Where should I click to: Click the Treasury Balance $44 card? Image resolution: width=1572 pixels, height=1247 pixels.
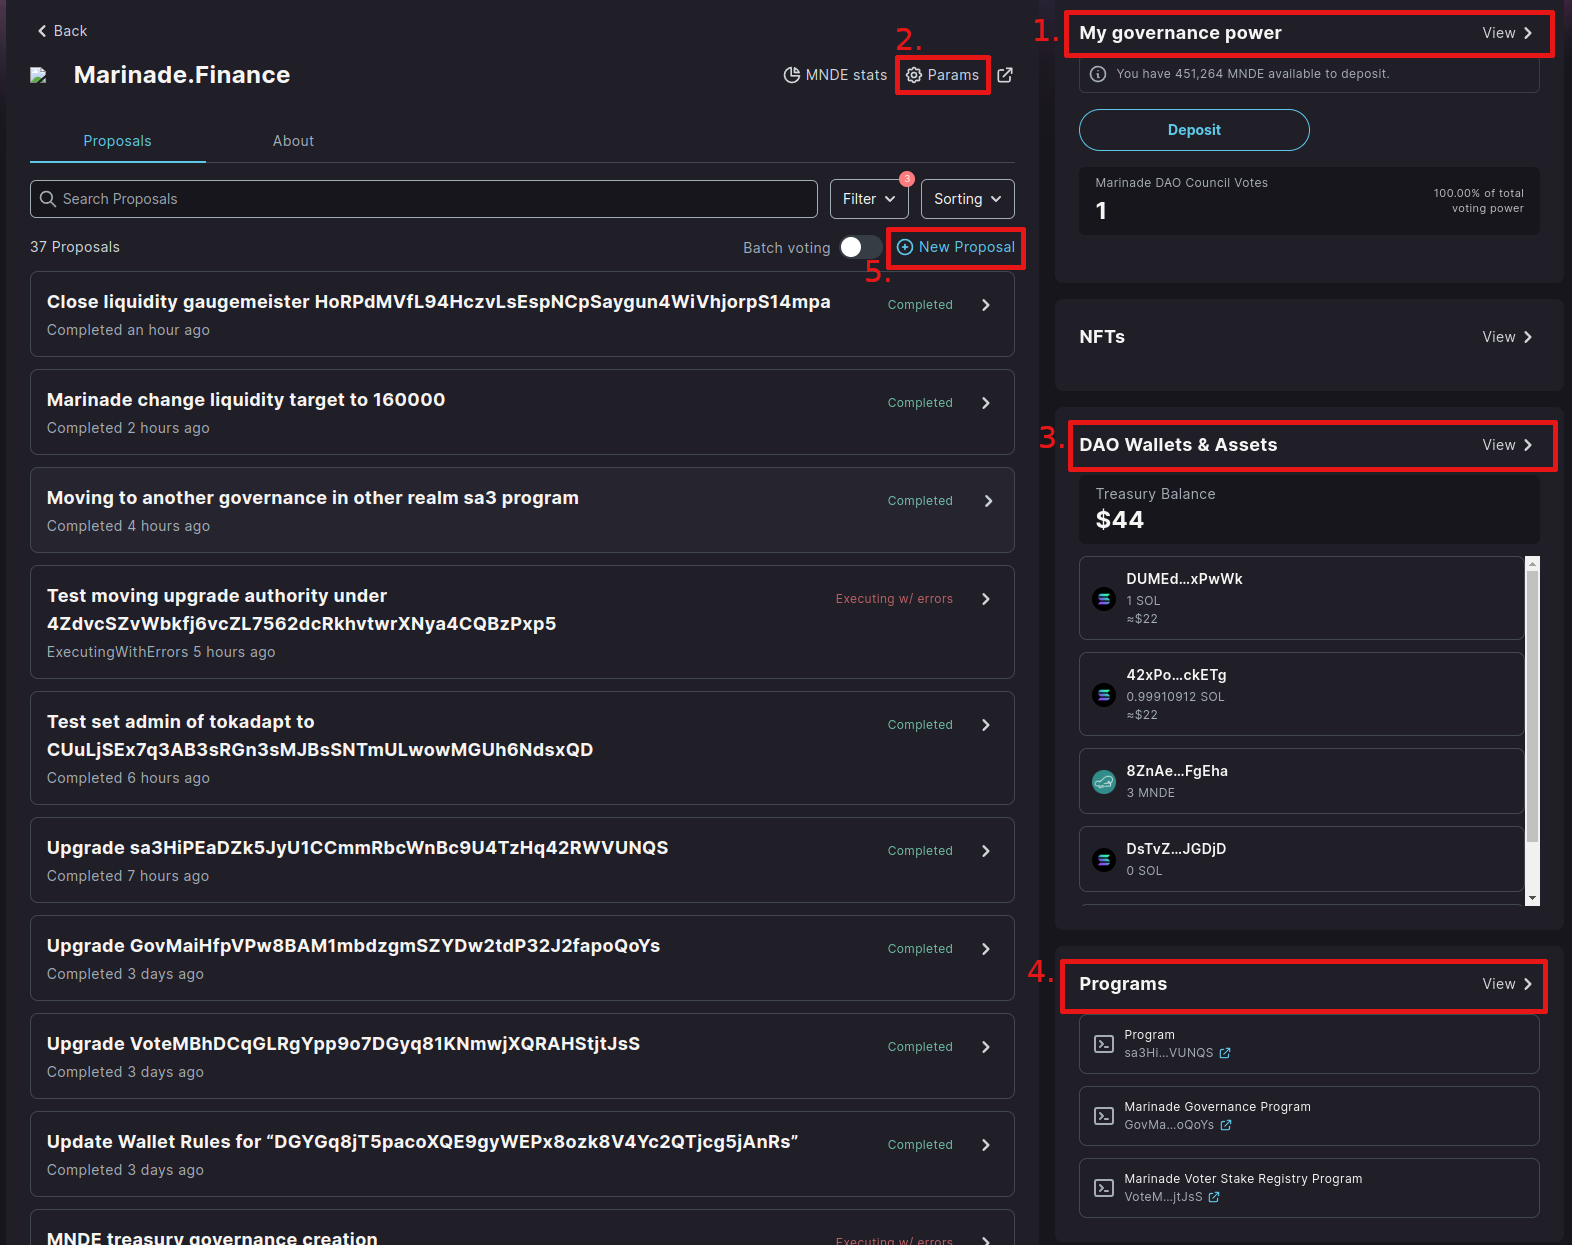pos(1309,510)
